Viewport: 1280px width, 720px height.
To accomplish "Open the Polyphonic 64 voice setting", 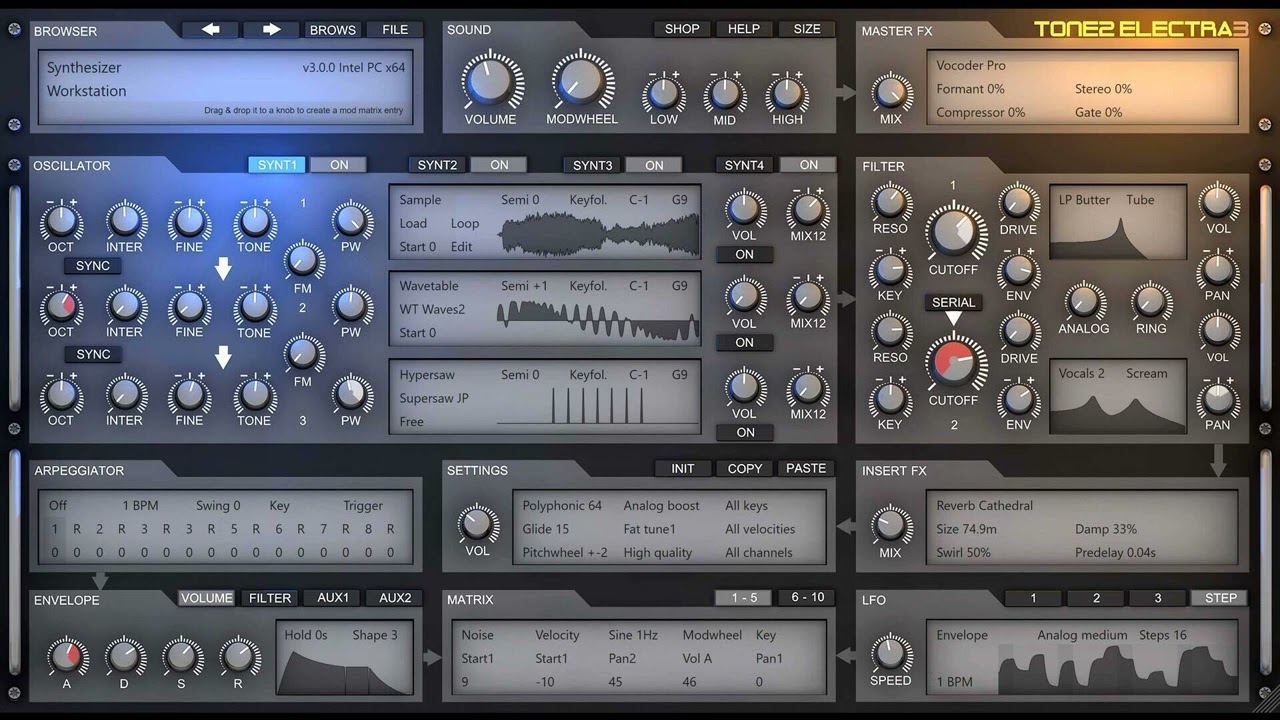I will click(562, 506).
